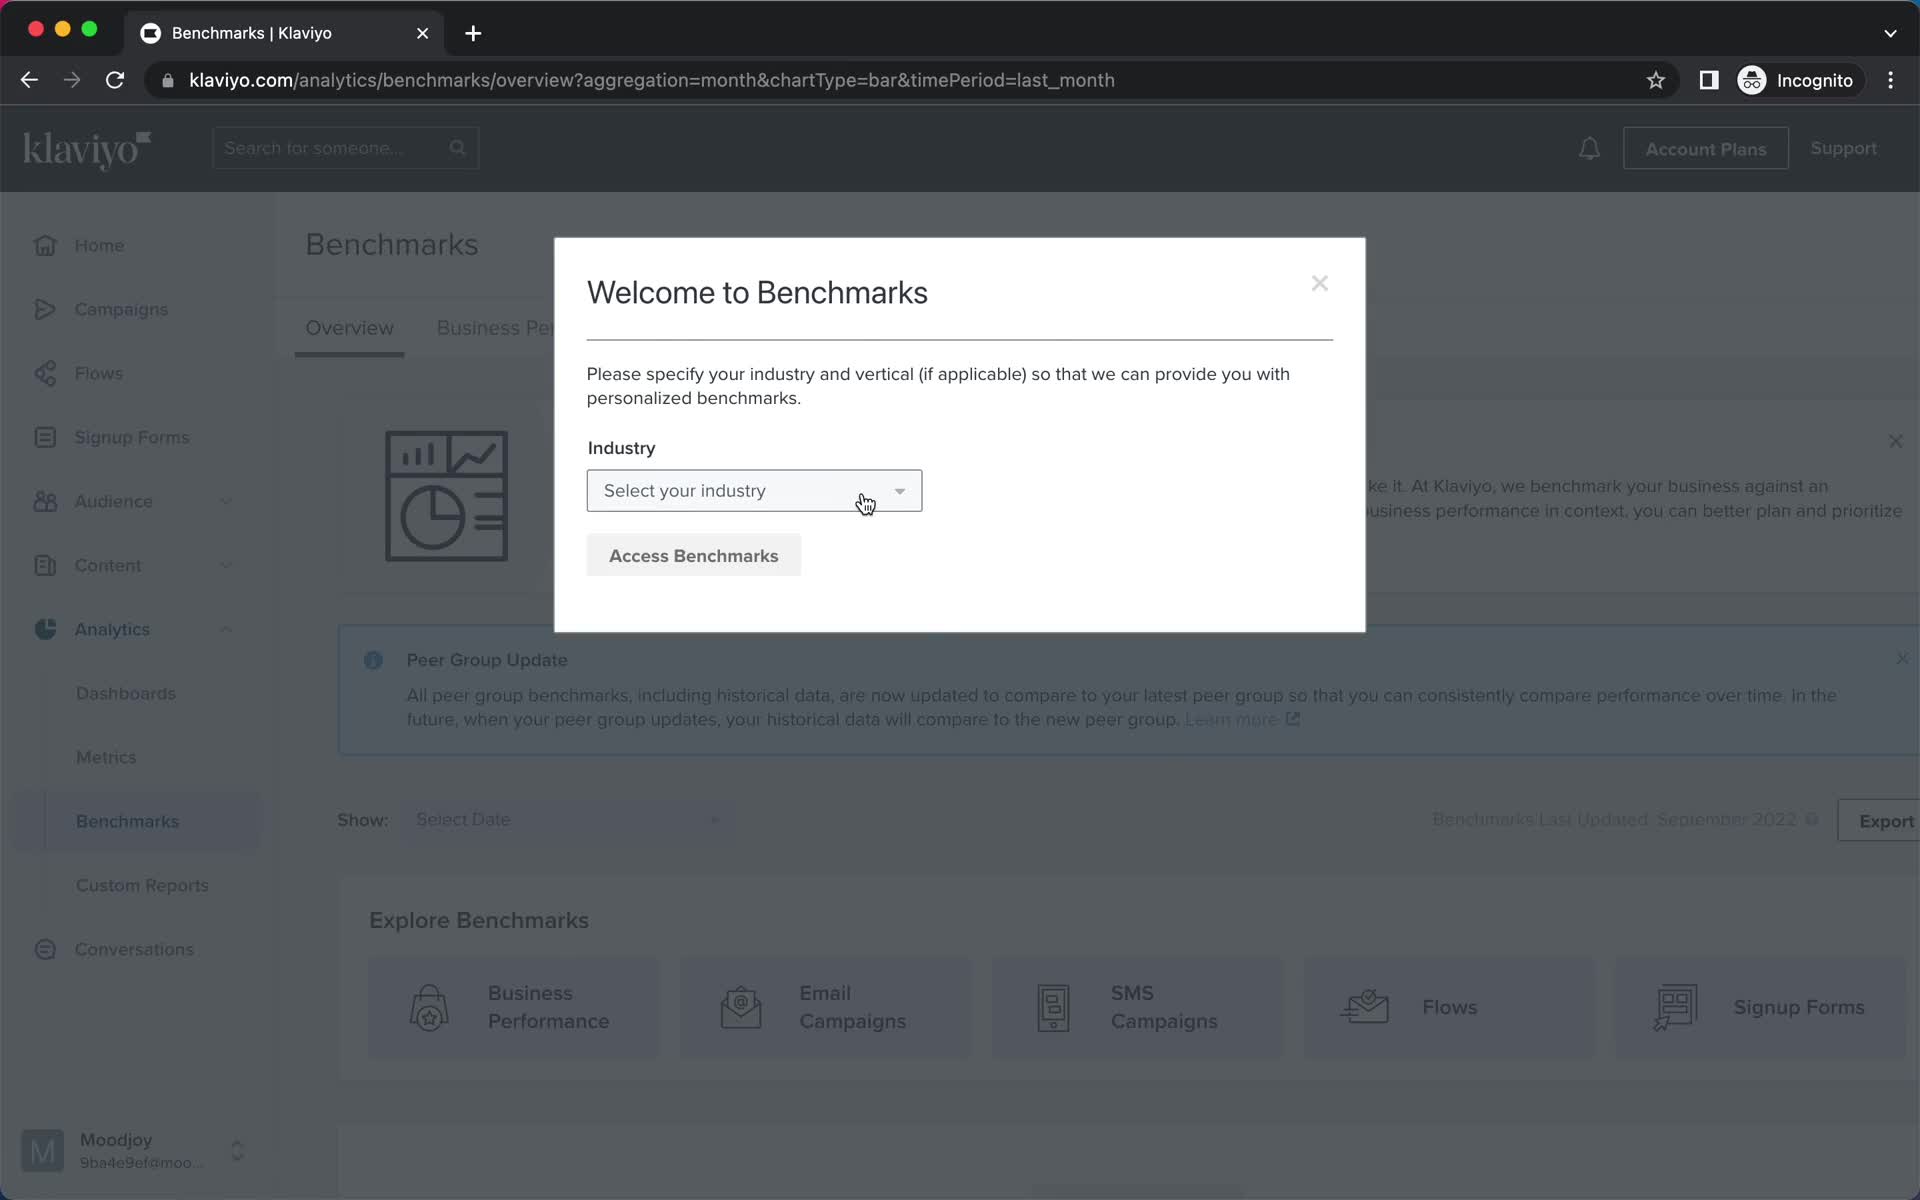Expand the Content section chevron

226,565
